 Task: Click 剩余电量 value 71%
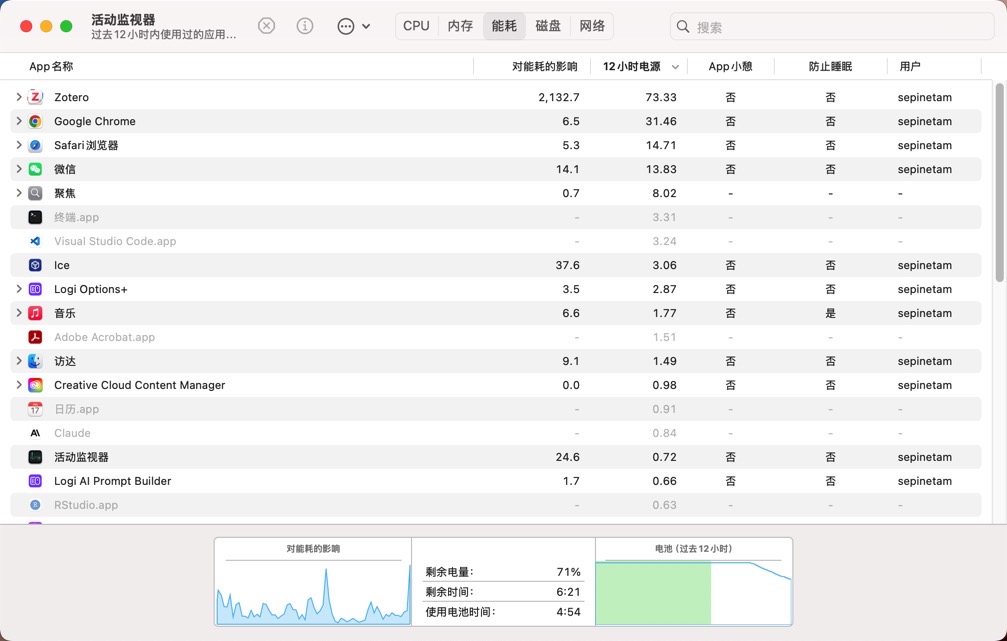coord(568,572)
